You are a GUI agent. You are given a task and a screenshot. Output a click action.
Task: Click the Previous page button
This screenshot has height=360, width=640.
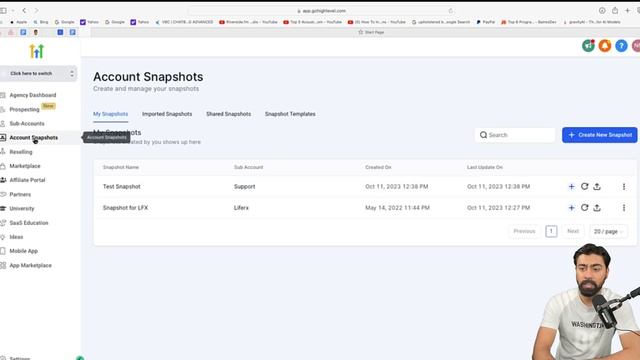pos(524,231)
